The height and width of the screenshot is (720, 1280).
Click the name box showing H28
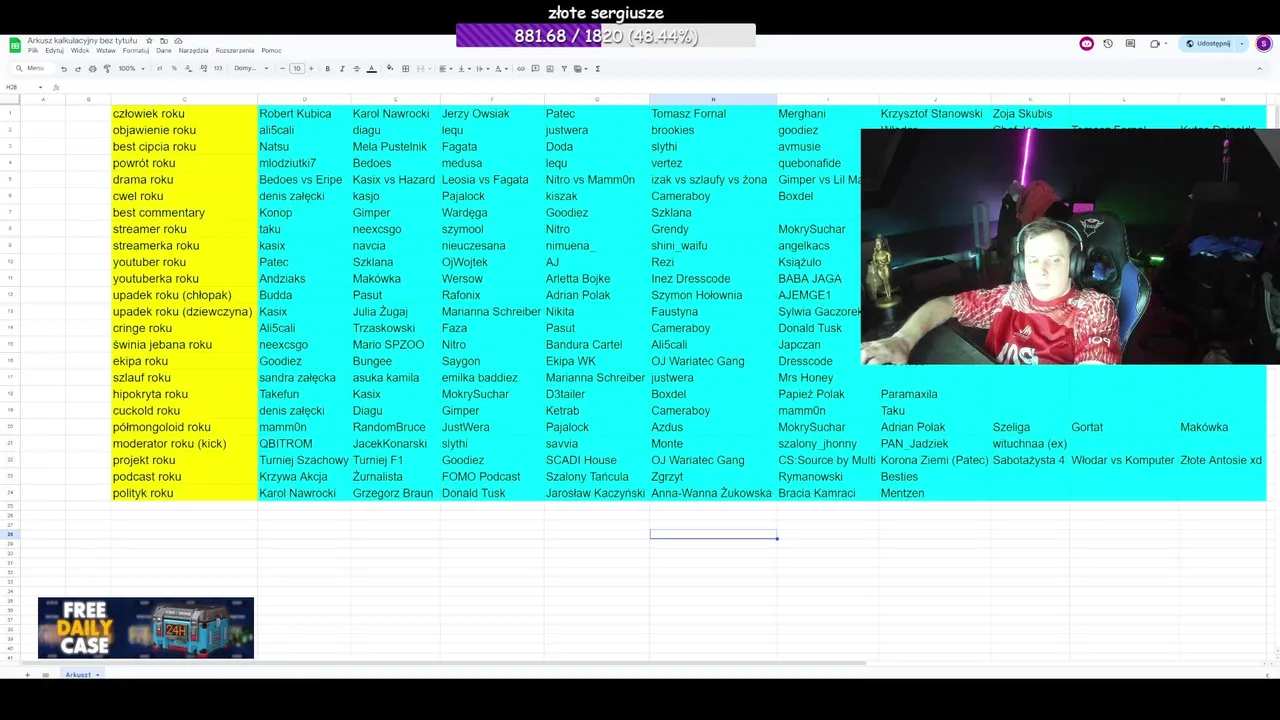23,87
